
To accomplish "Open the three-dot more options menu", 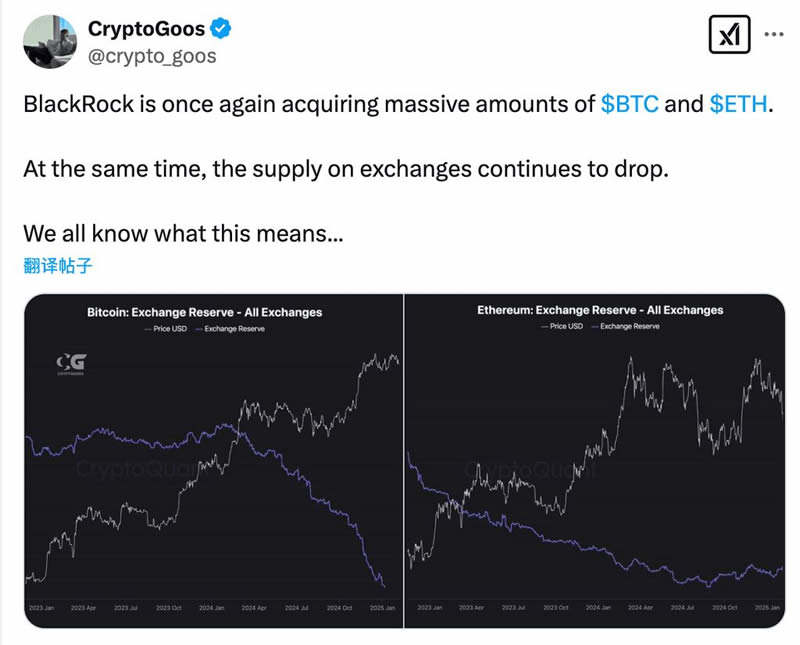I will pos(773,35).
